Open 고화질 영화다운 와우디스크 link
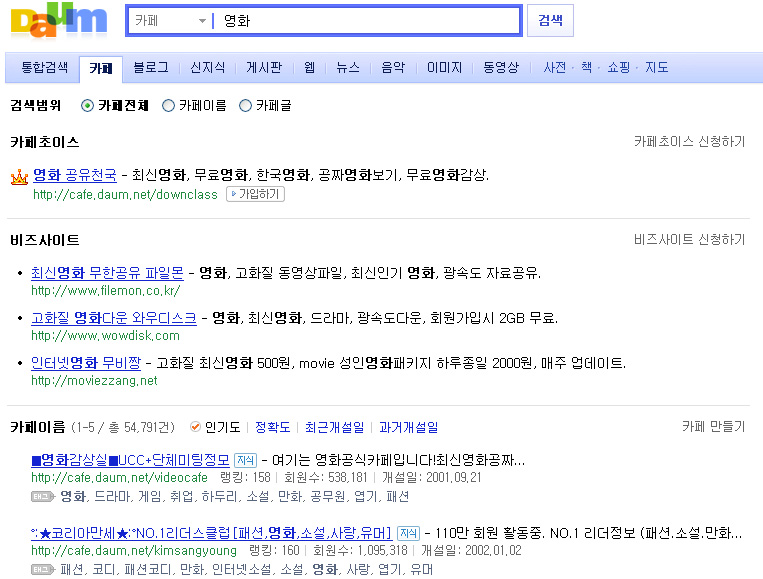 pos(113,318)
